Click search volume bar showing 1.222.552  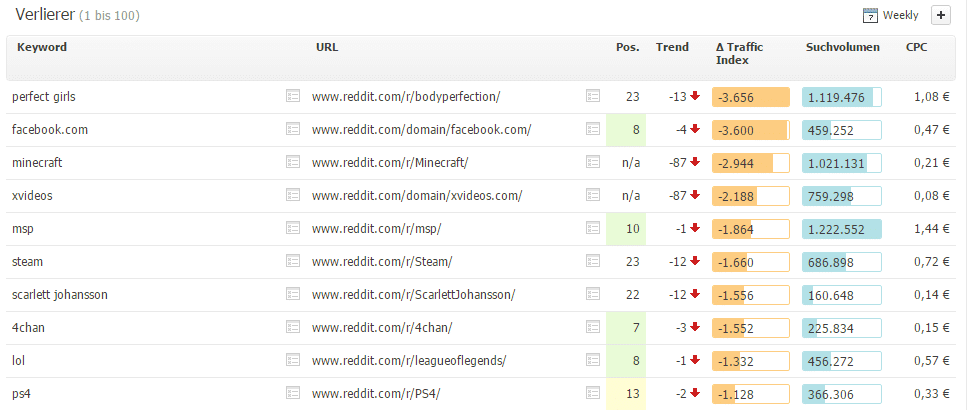pyautogui.click(x=841, y=229)
